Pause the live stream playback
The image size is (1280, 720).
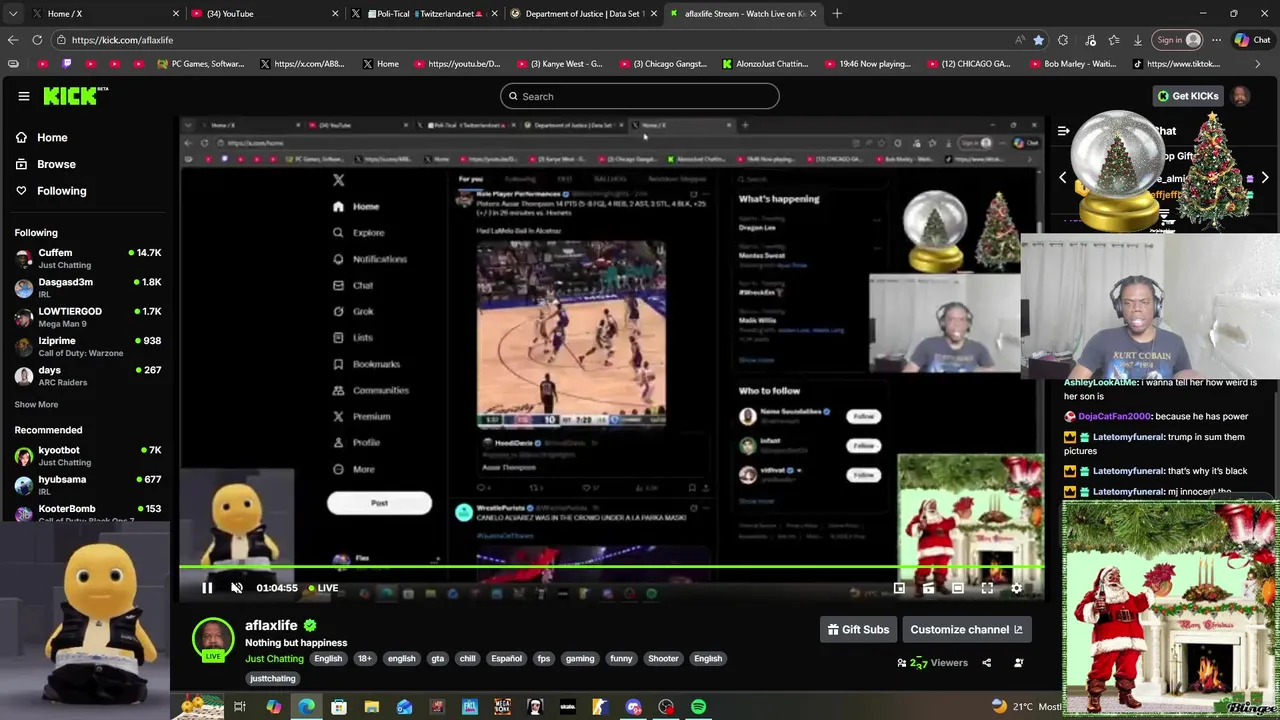[x=207, y=588]
